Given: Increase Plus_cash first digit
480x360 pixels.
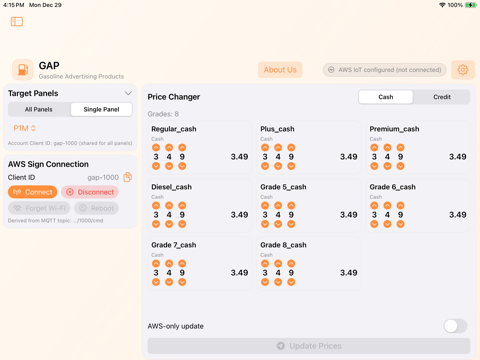Looking at the screenshot, I should 265,147.
